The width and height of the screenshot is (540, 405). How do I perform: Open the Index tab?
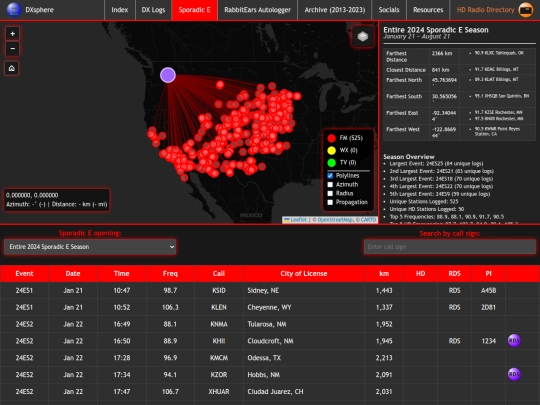point(120,10)
